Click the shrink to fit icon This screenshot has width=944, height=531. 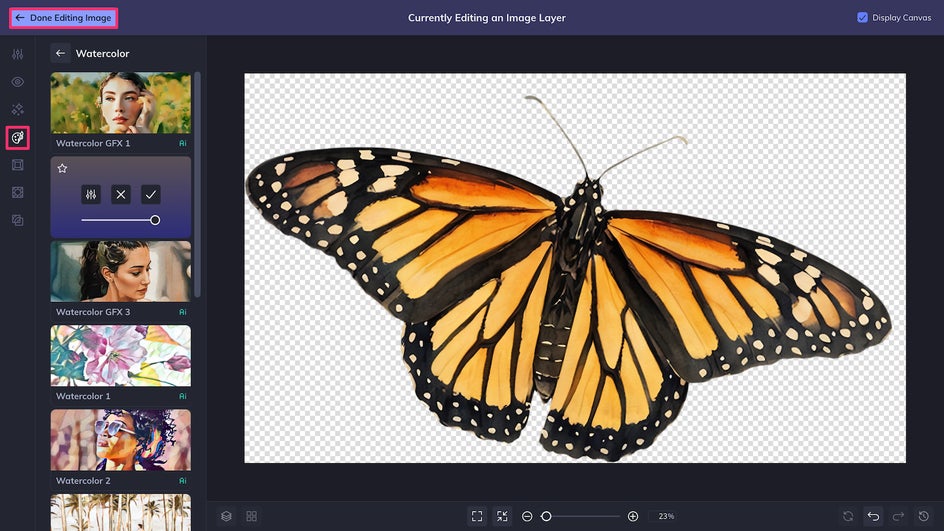coord(502,517)
